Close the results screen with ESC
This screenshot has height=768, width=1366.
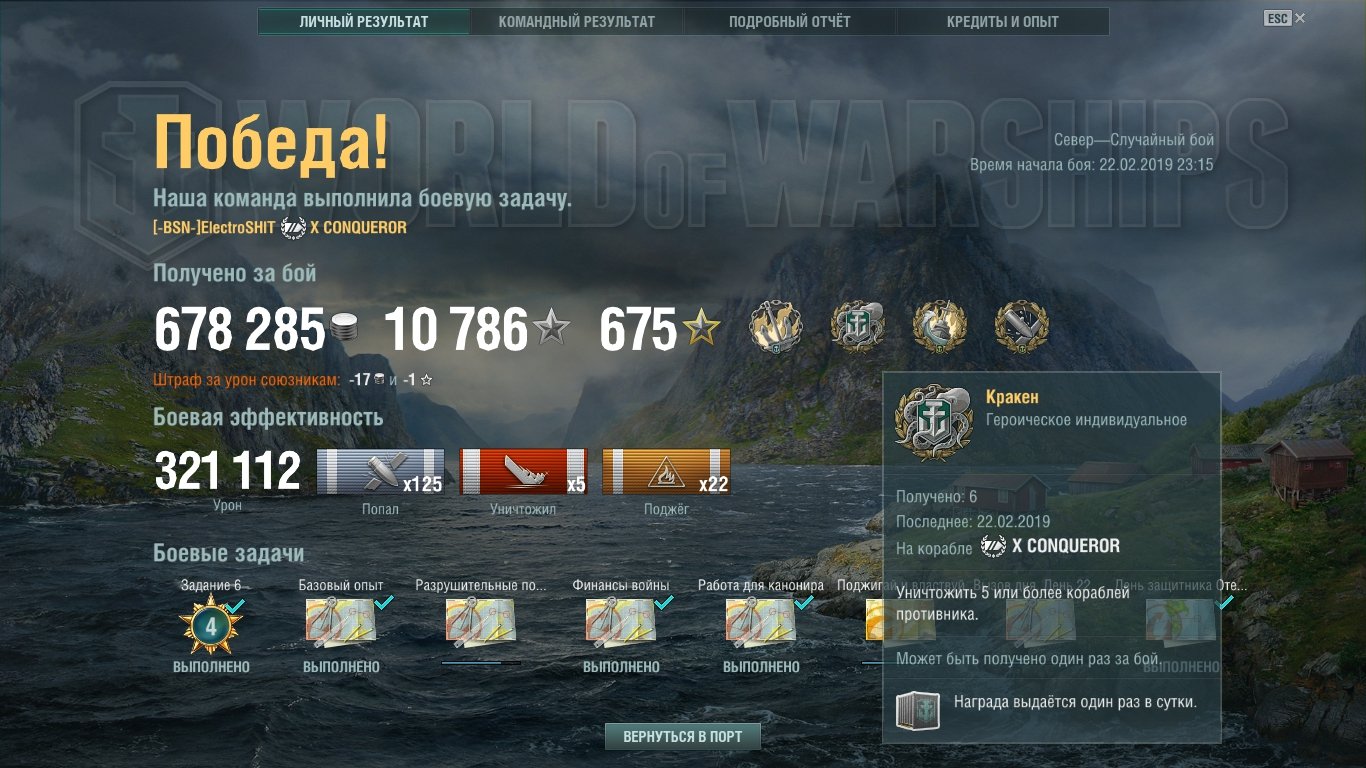[x=1284, y=18]
